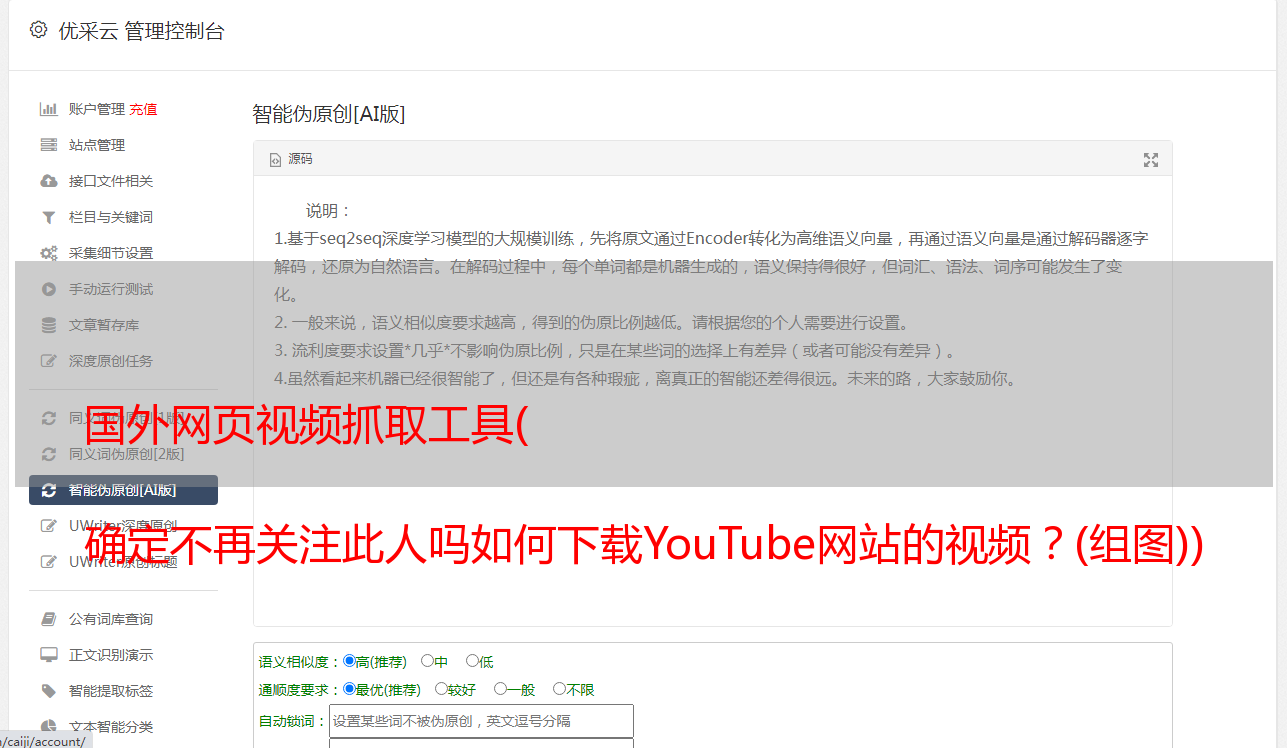Expand the editor to fullscreen
1287x748 pixels.
click(x=1151, y=160)
